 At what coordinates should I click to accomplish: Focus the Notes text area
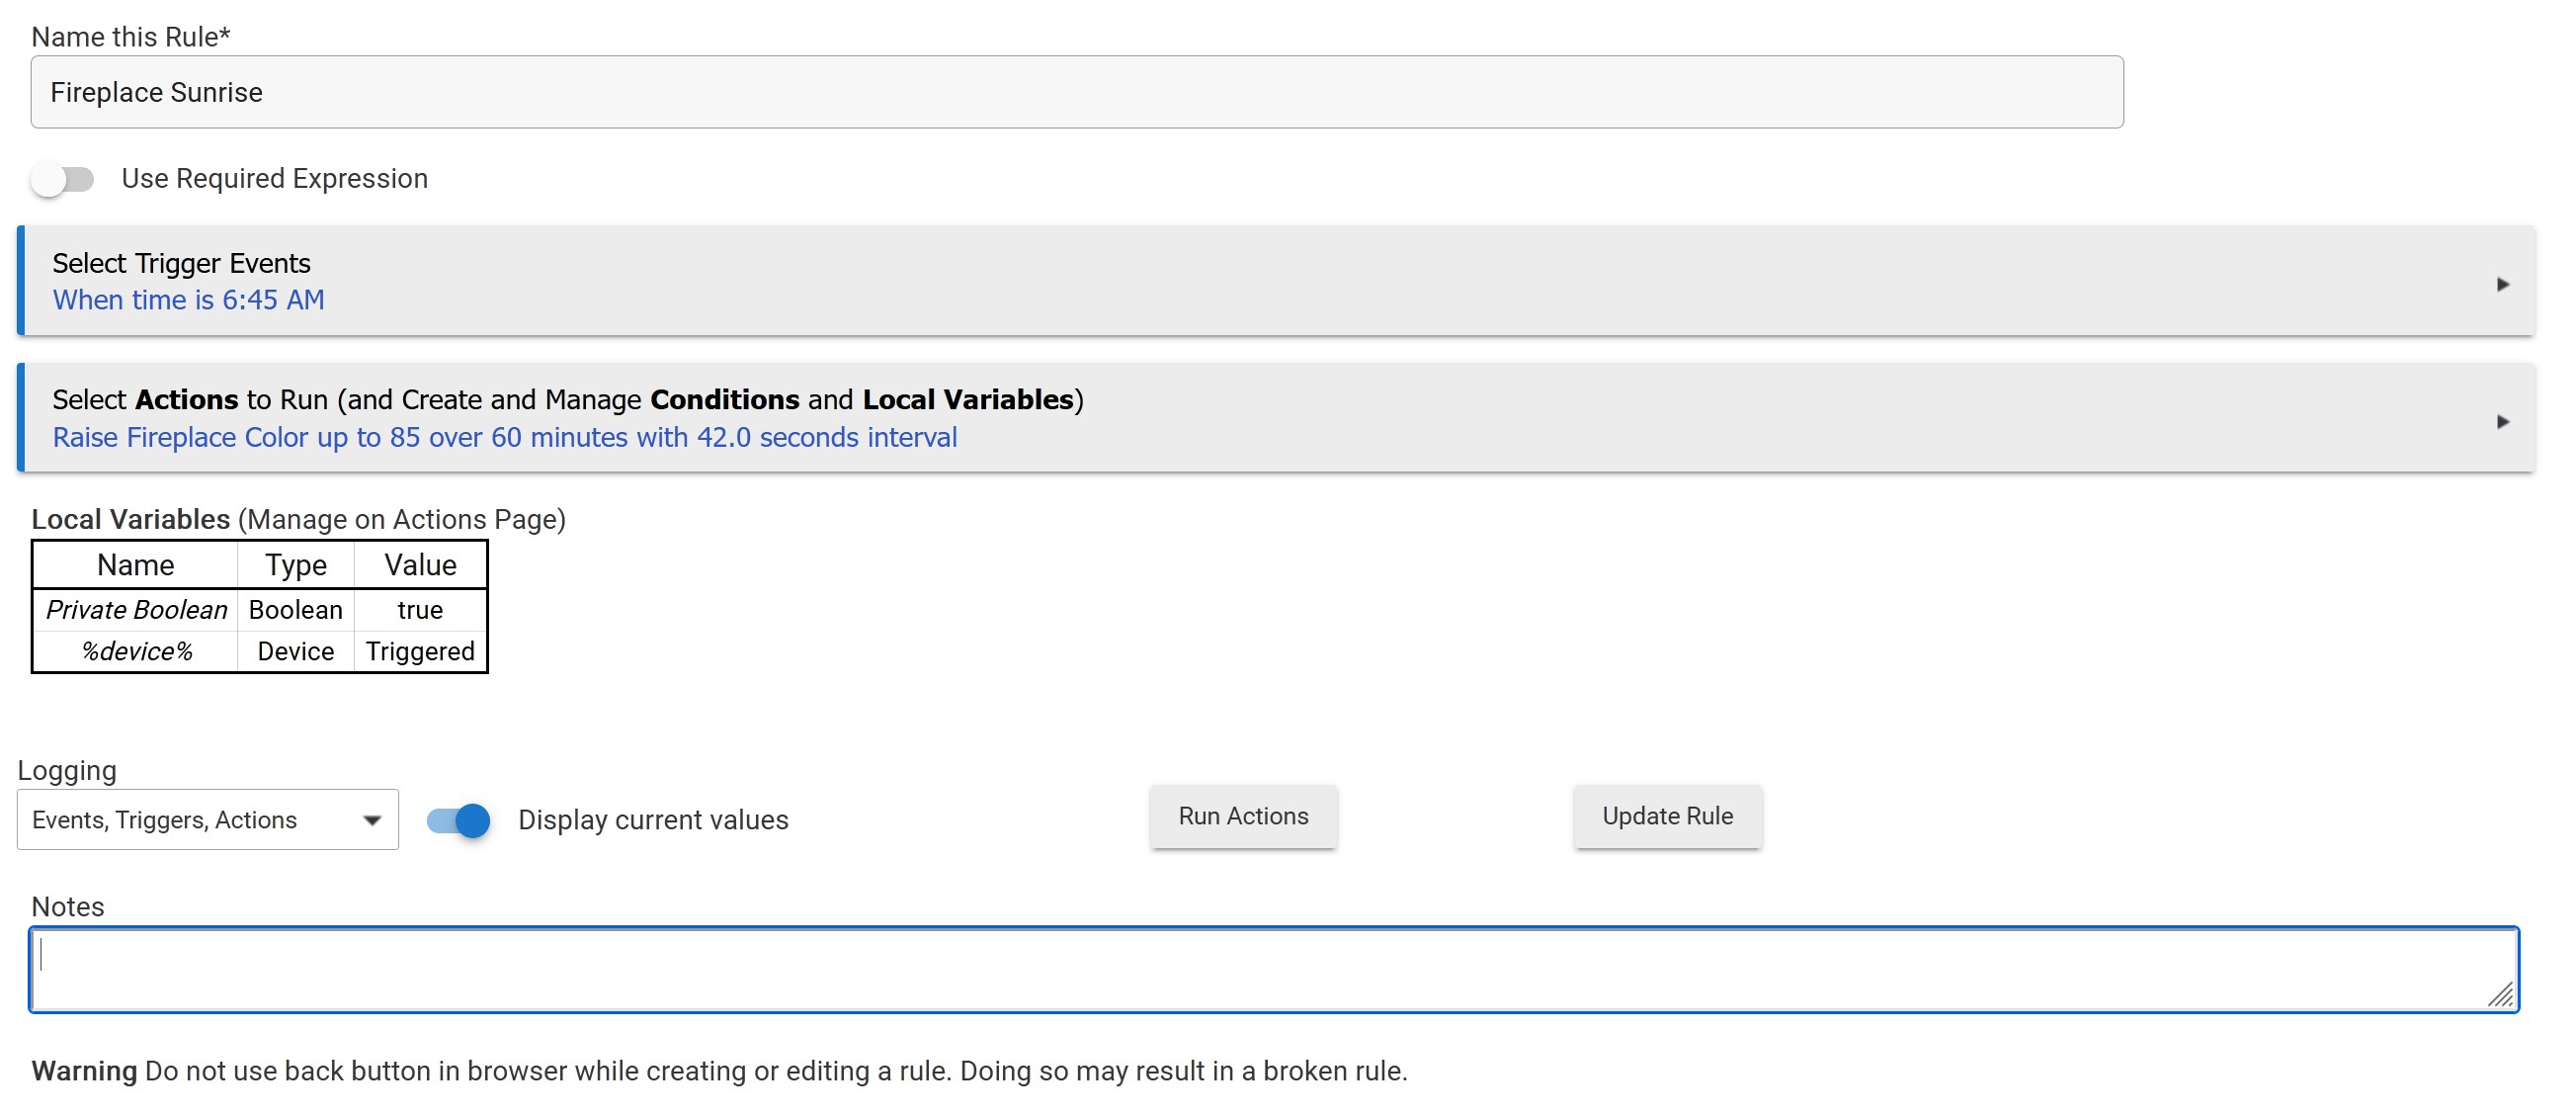(1272, 969)
